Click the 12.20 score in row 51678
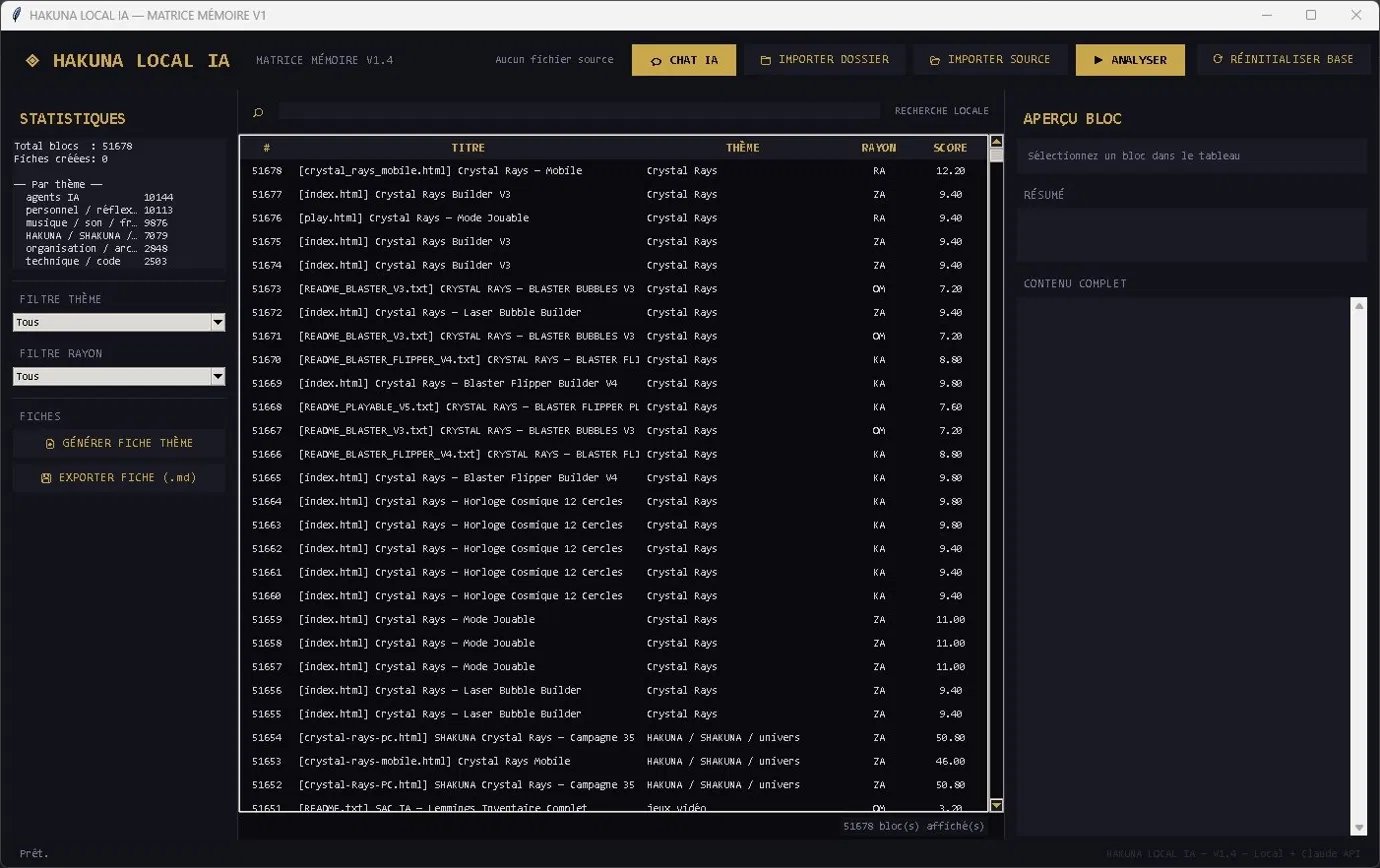 [x=950, y=171]
